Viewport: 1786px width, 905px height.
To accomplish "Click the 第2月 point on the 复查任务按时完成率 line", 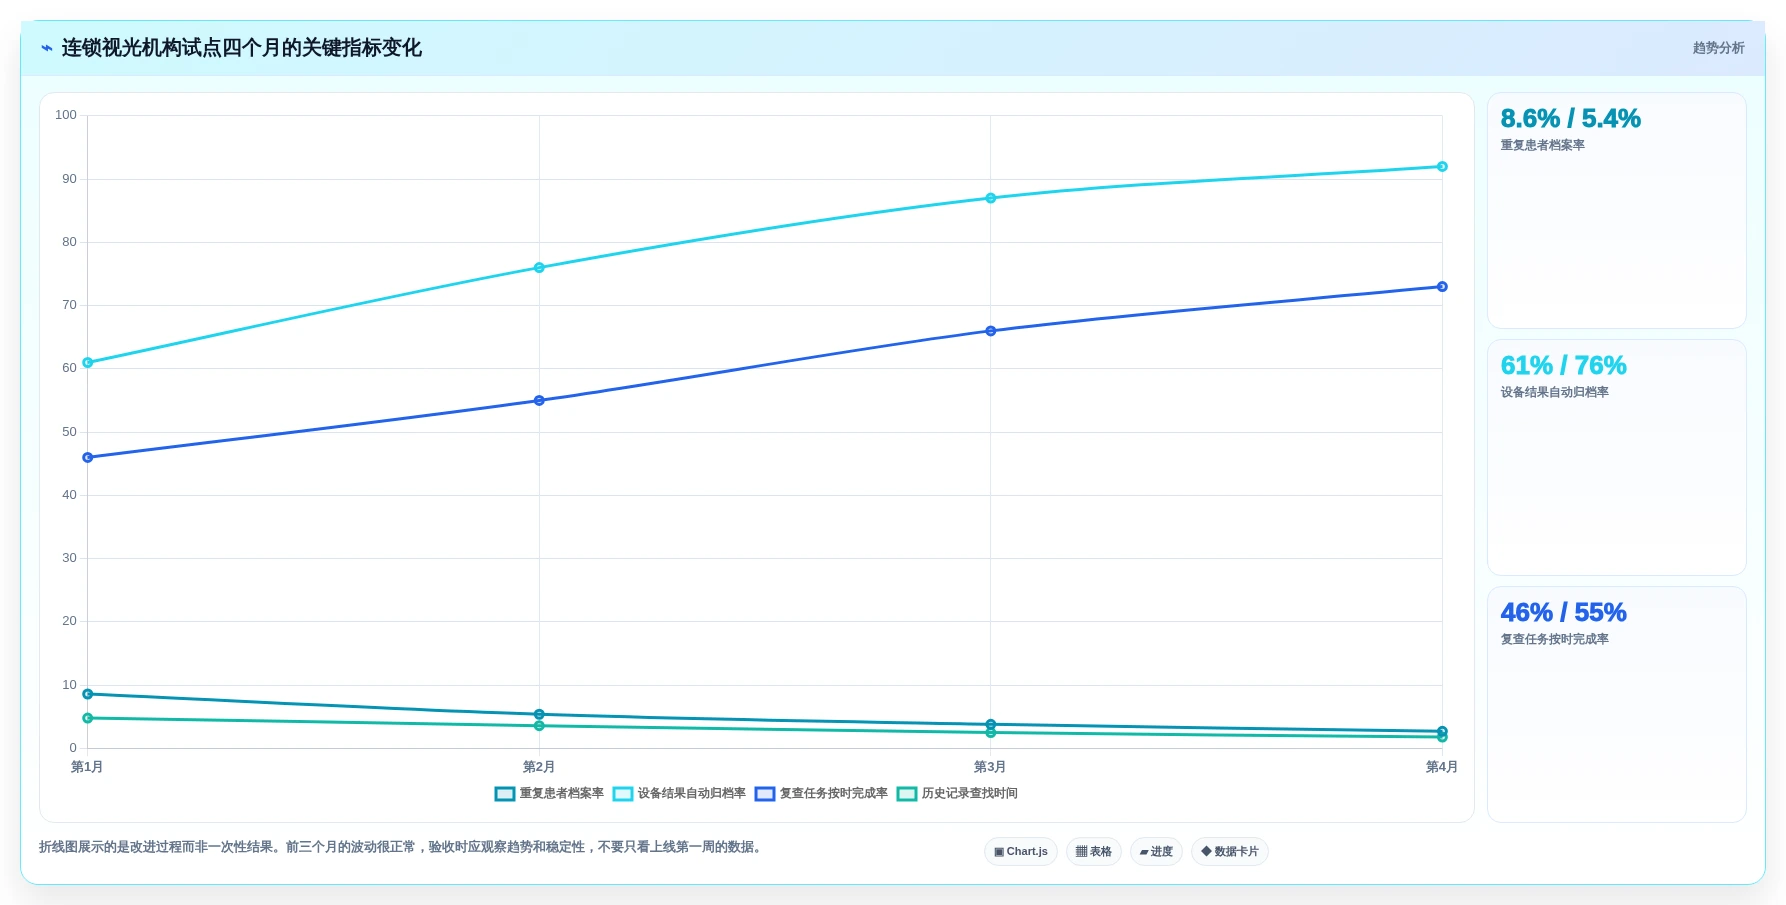I will (539, 401).
